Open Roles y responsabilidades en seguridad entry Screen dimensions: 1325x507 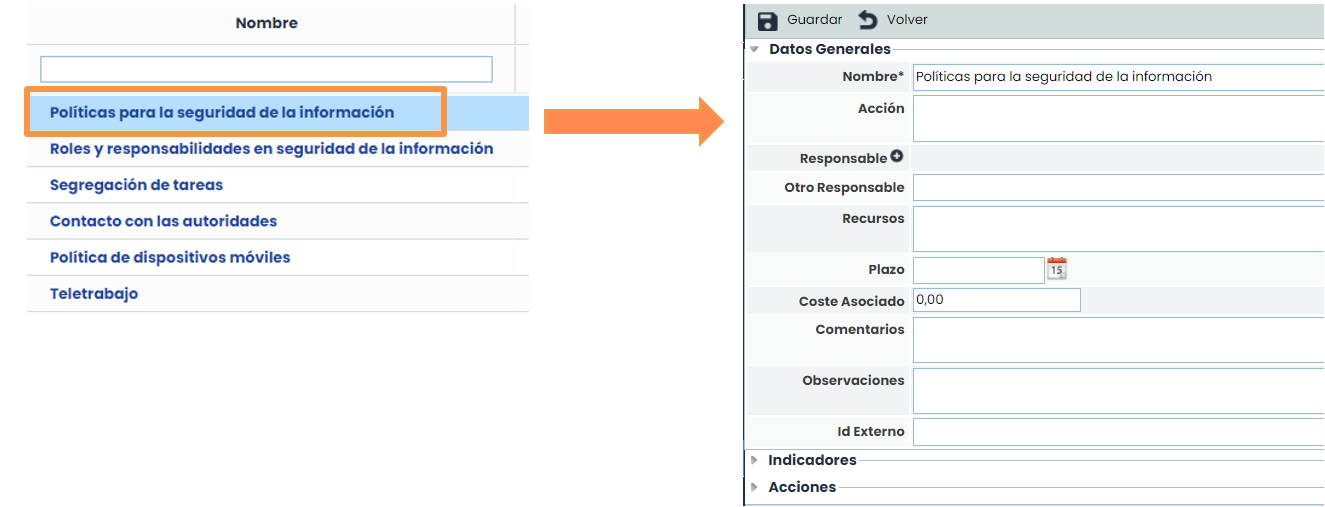click(271, 149)
